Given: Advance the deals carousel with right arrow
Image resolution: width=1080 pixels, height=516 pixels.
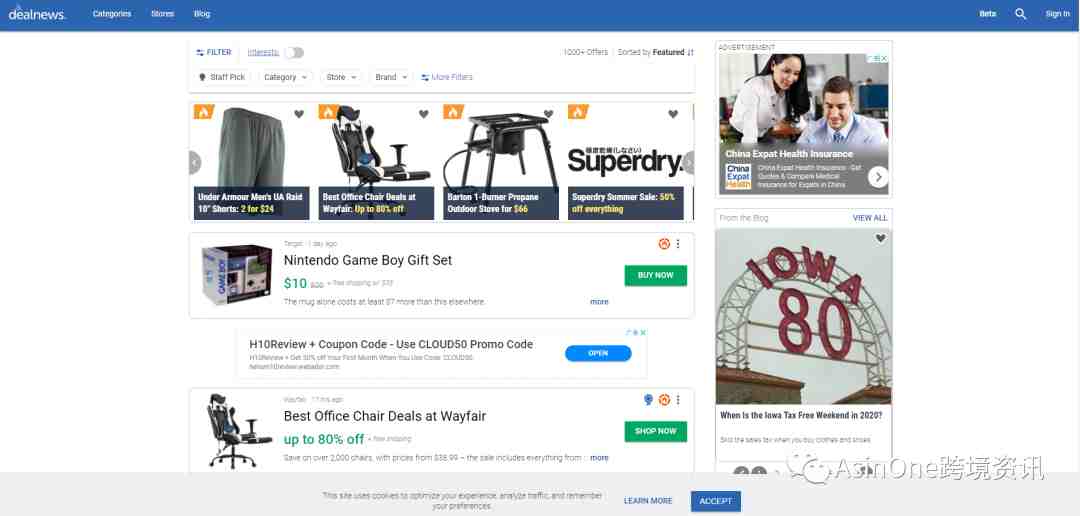Looking at the screenshot, I should (687, 163).
